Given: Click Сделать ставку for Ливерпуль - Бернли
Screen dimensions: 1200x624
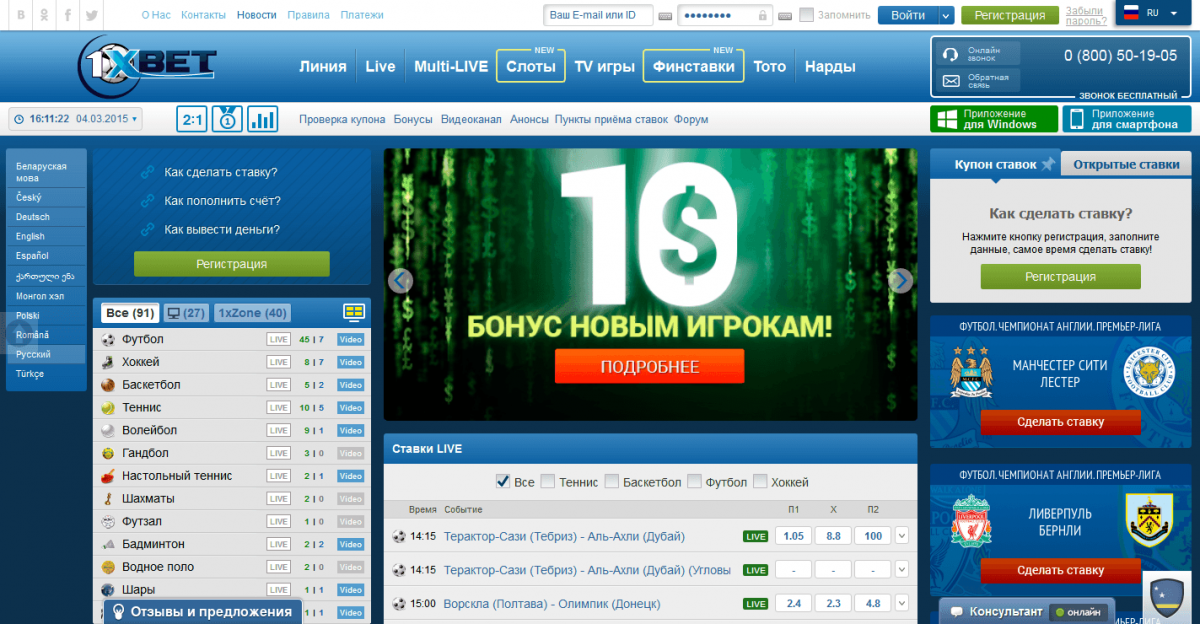Looking at the screenshot, I should point(1060,571).
